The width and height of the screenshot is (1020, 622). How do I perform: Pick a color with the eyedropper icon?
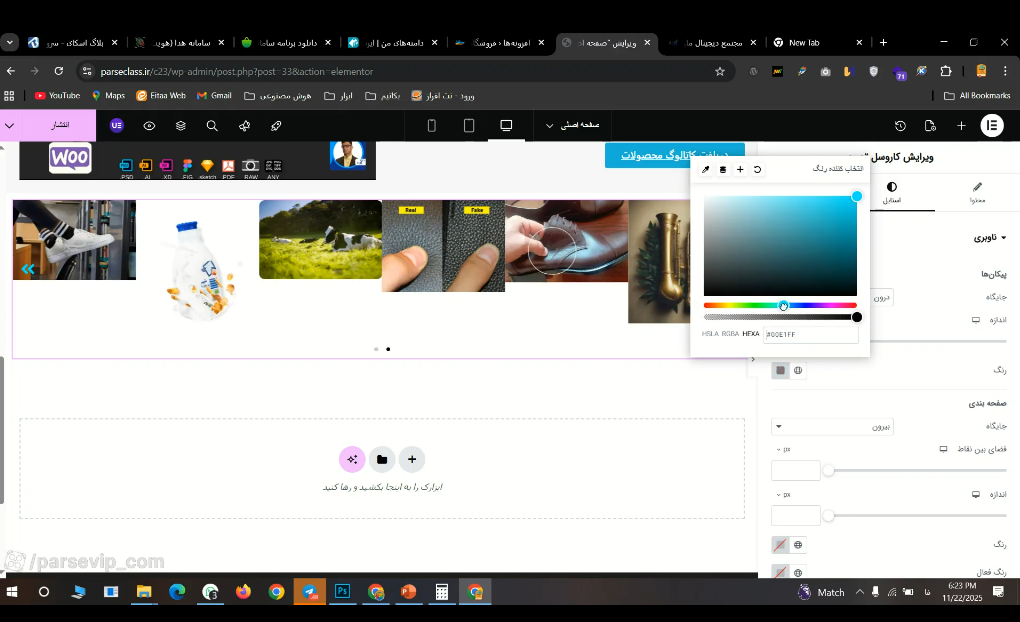pyautogui.click(x=705, y=170)
